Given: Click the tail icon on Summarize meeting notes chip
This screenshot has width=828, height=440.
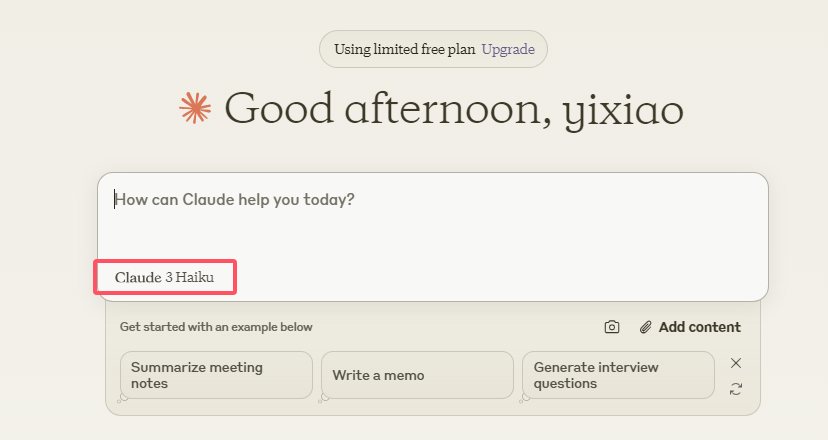Looking at the screenshot, I should [123, 398].
